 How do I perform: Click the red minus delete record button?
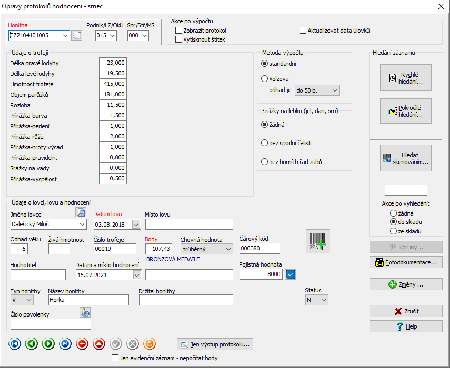point(82,344)
